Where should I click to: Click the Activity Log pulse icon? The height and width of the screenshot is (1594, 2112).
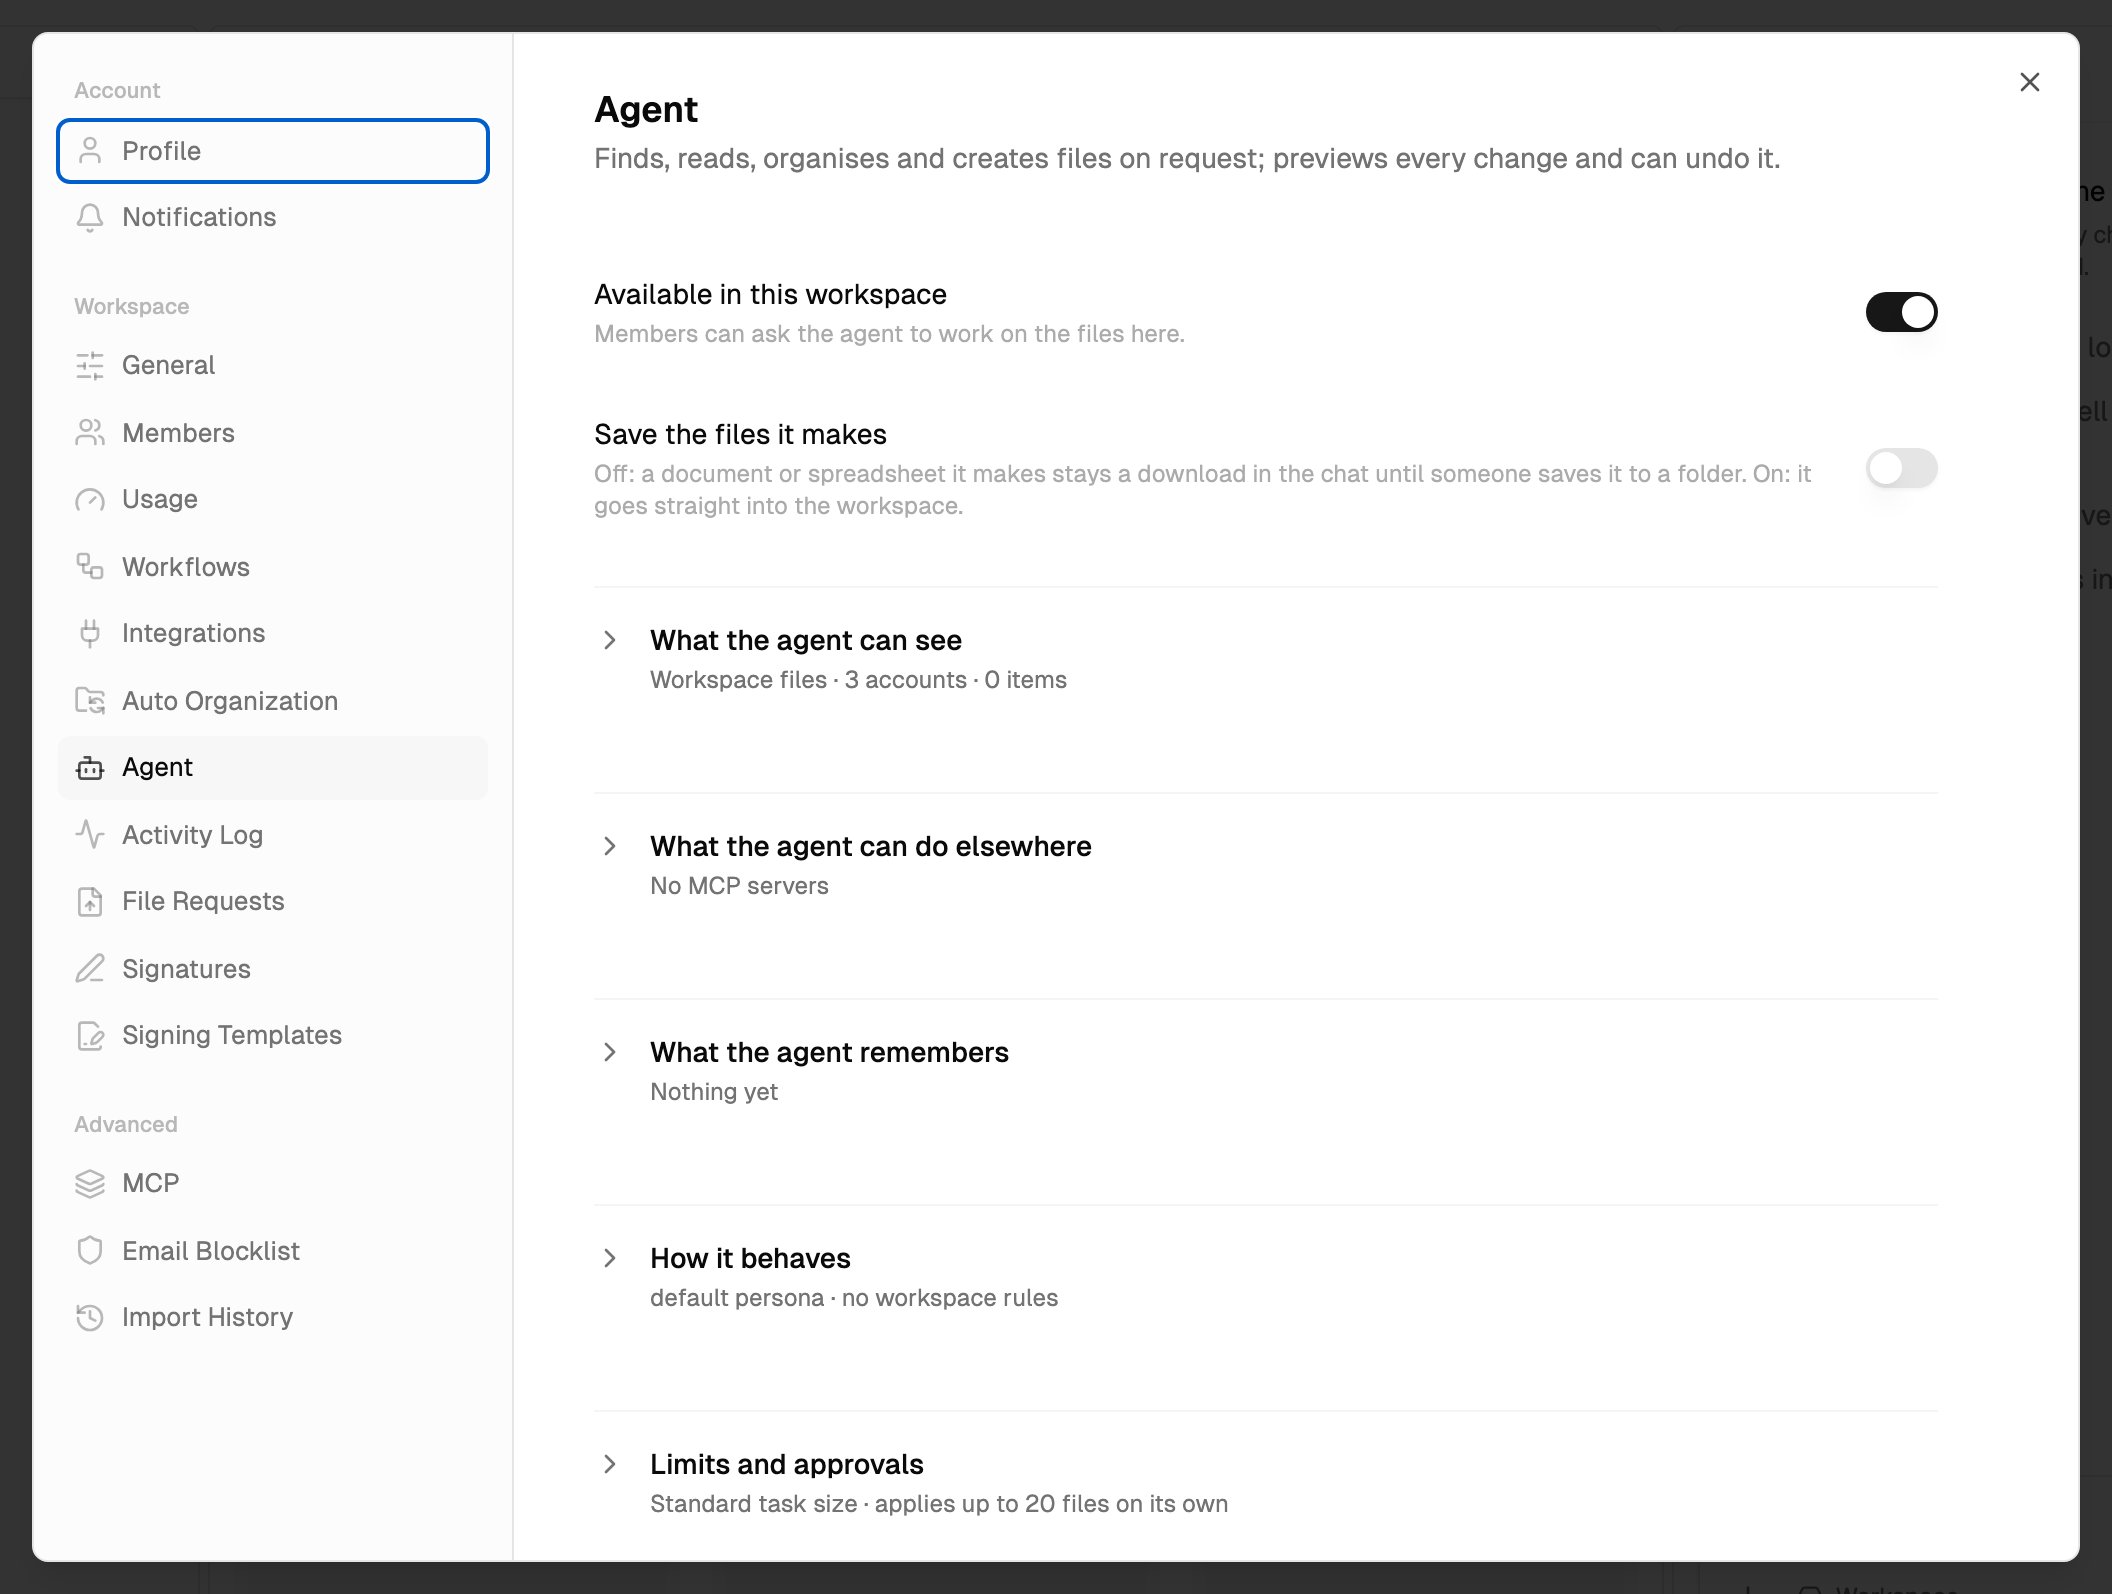[x=90, y=835]
